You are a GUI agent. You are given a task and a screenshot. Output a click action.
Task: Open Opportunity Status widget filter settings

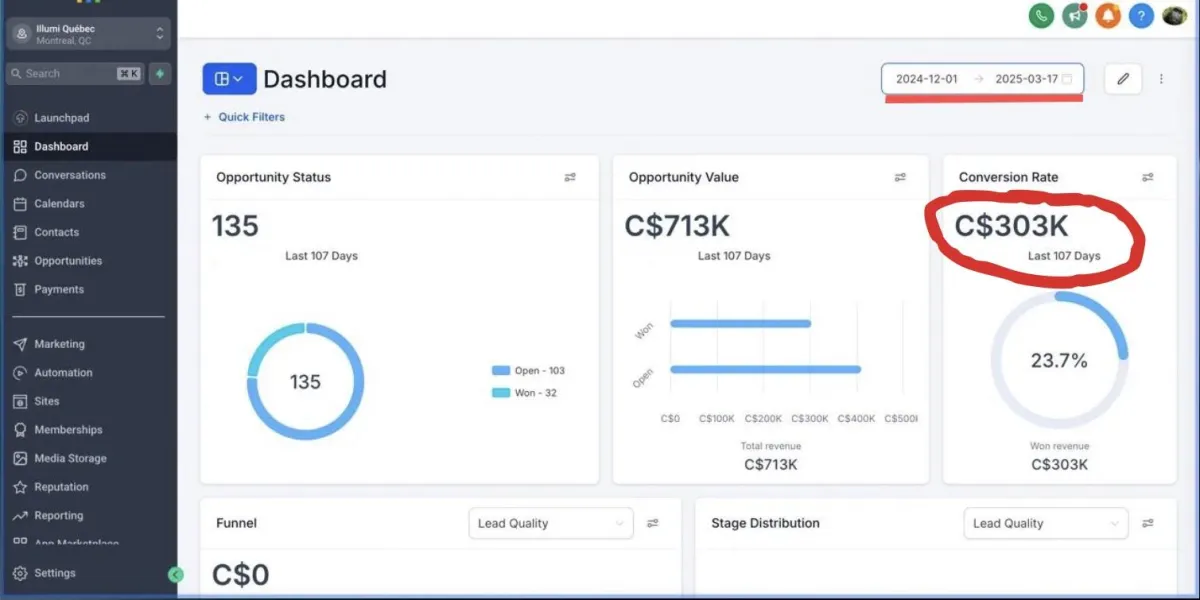(570, 177)
